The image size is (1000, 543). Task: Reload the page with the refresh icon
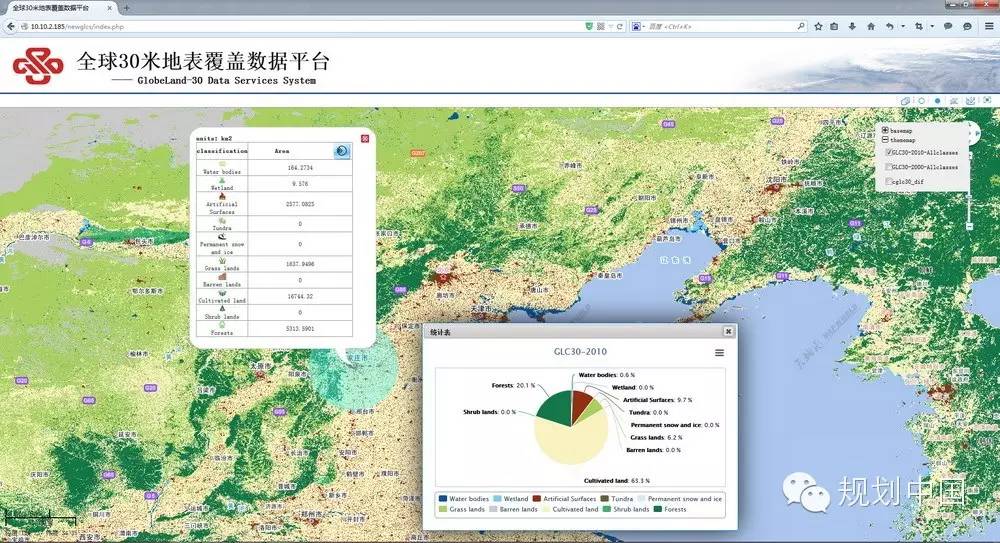point(619,26)
